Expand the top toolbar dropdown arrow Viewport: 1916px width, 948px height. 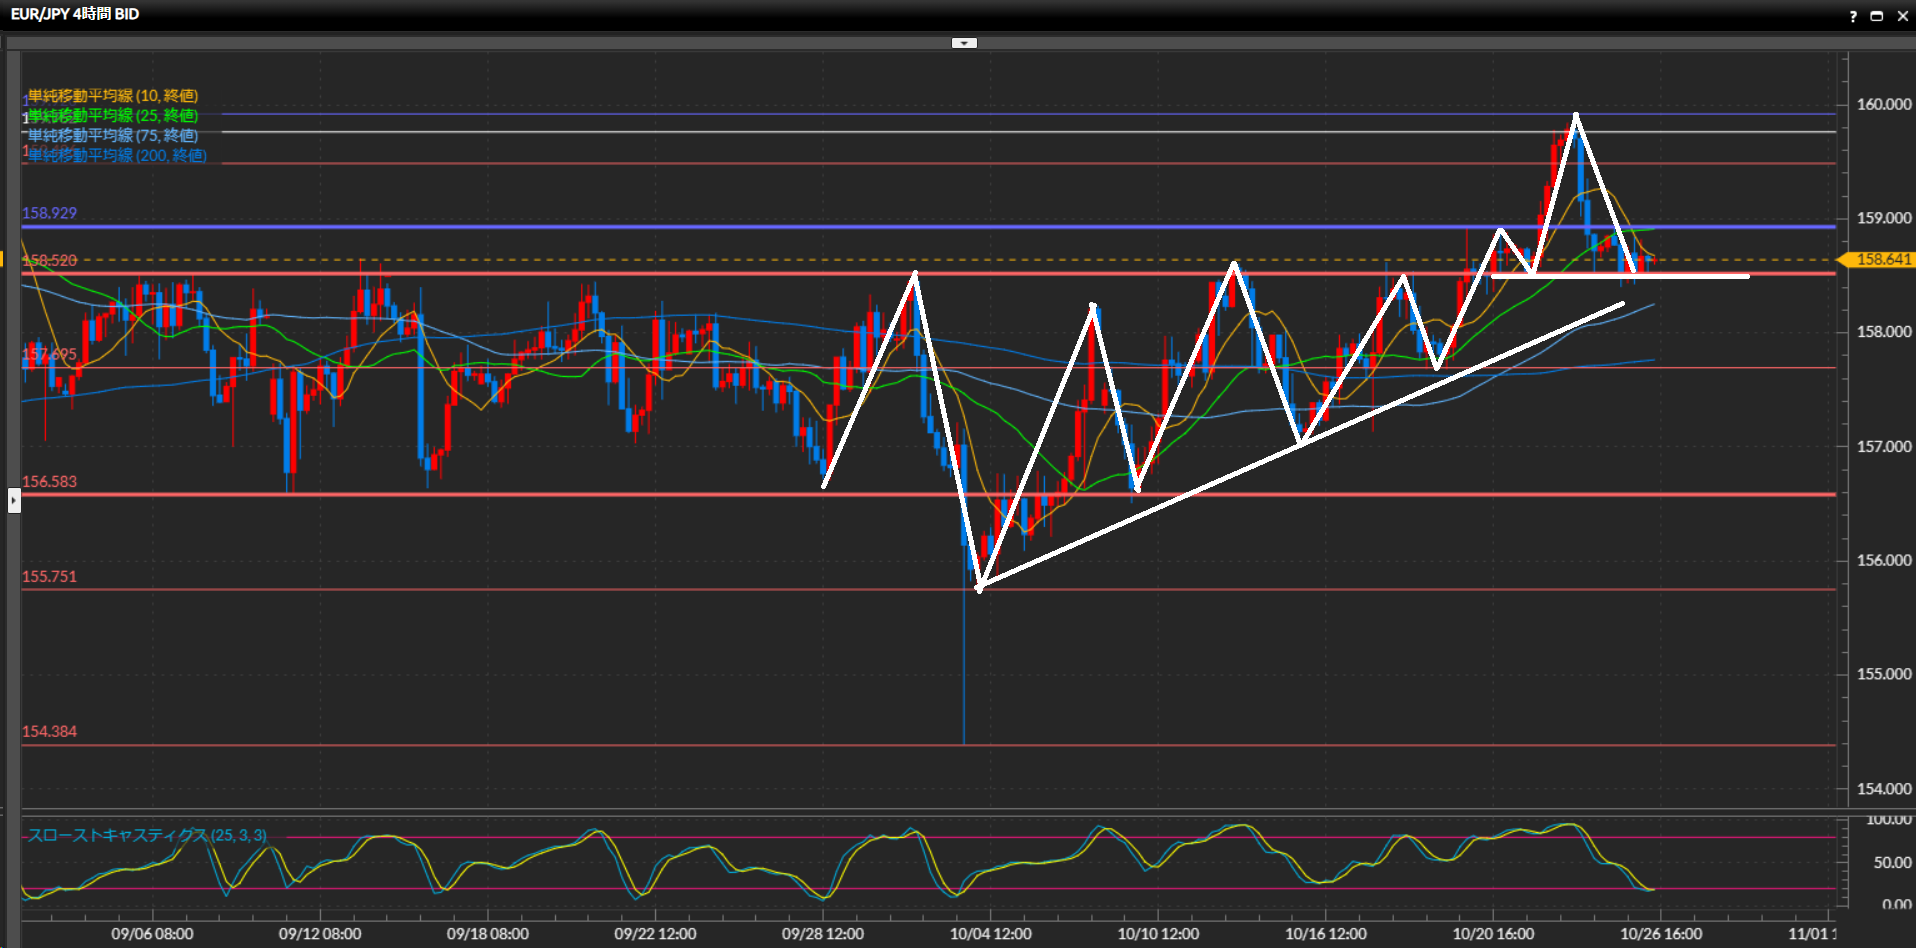coord(964,43)
